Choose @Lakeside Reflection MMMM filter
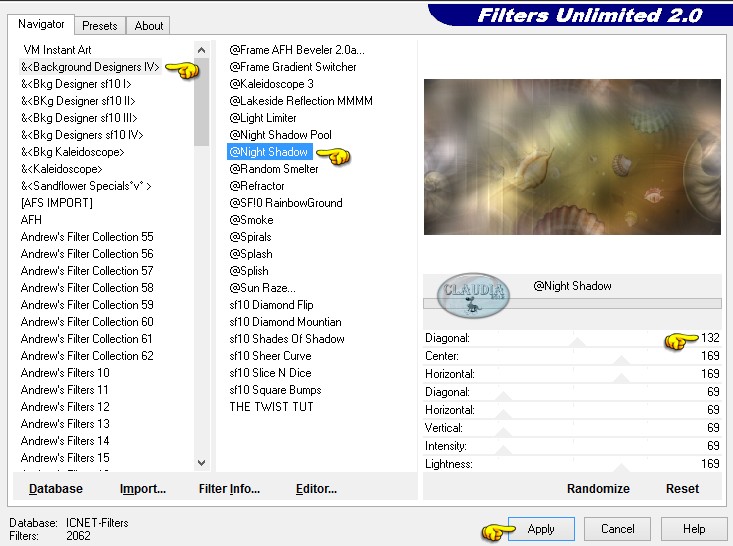 click(x=301, y=101)
